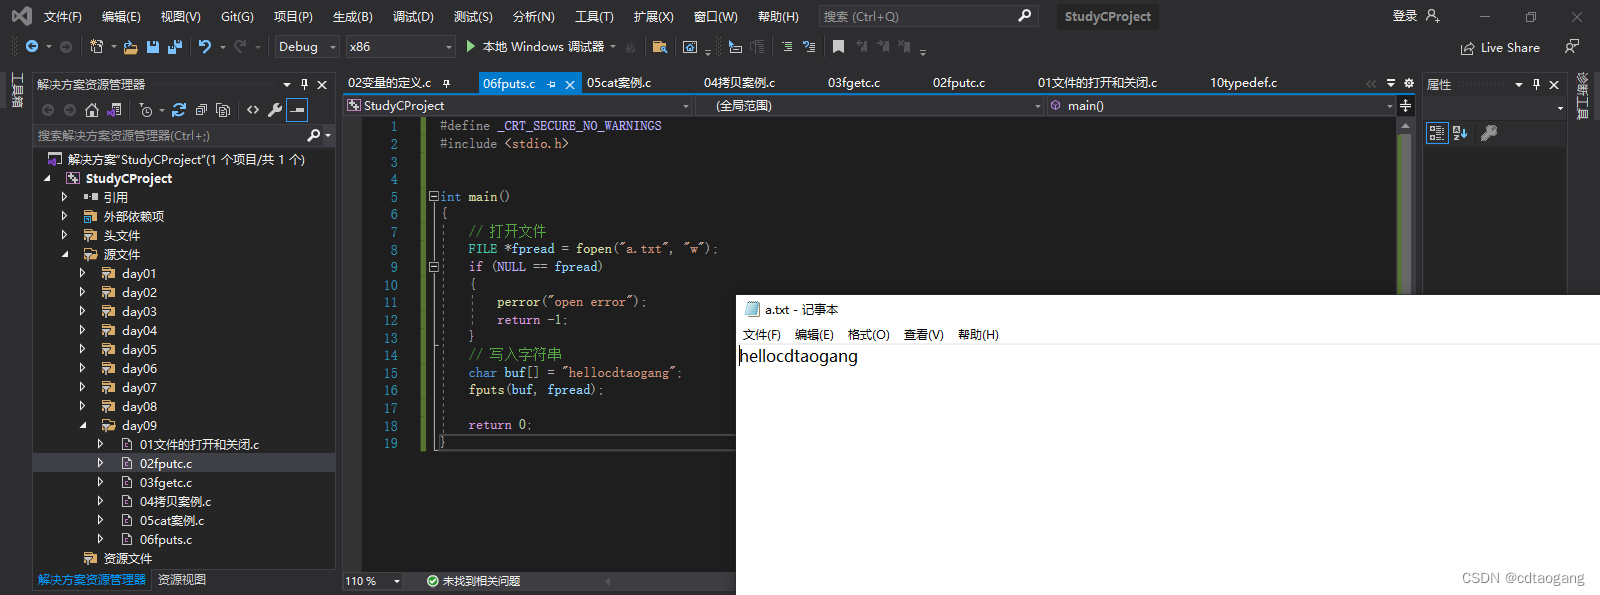Screen dimensions: 1600x595
Task: Switch to the 资源视图 tab
Action: tap(182, 580)
